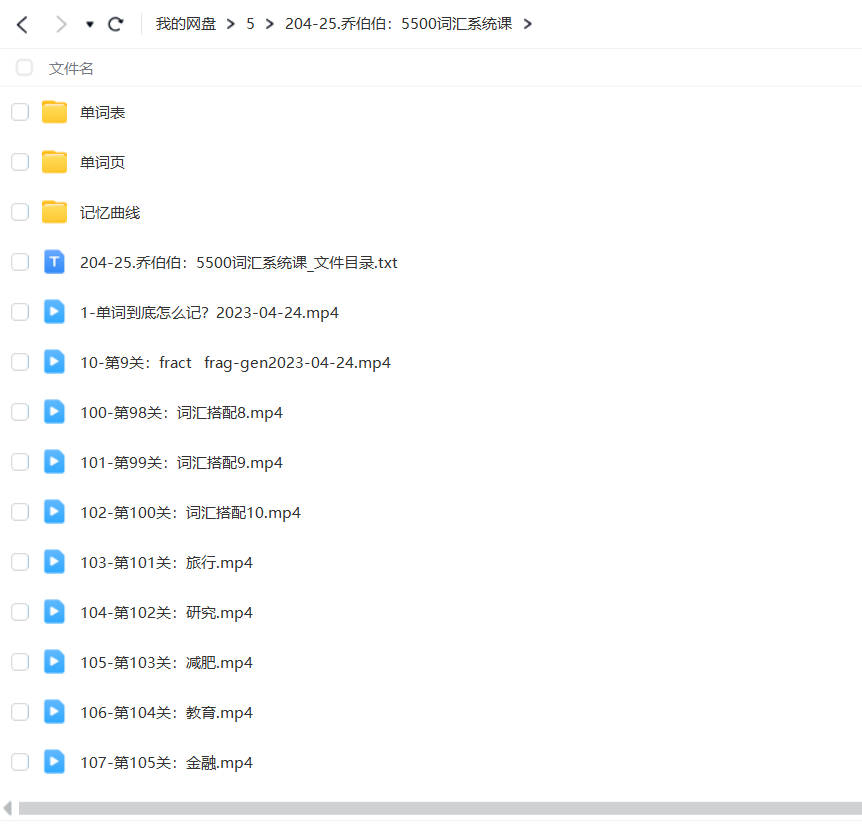Click video icon of 106-第104关 教育
Screen dimensions: 862x828
[x=54, y=713]
